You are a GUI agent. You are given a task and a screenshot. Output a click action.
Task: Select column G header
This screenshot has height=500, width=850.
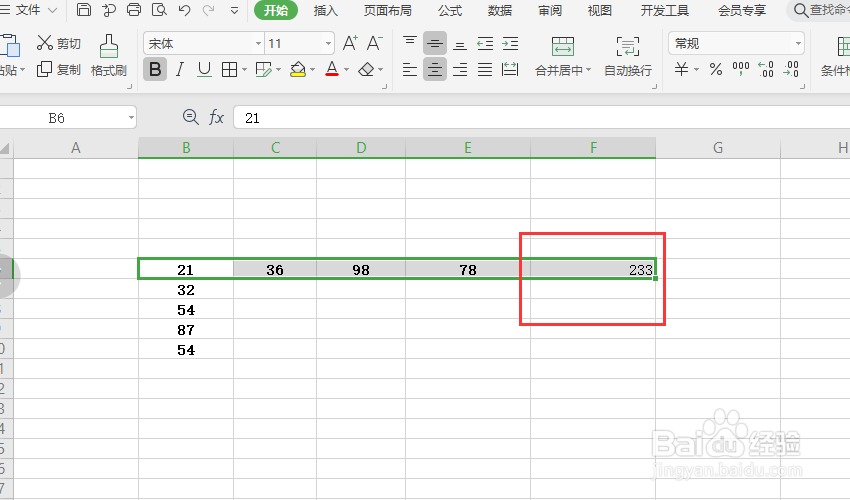(x=718, y=148)
